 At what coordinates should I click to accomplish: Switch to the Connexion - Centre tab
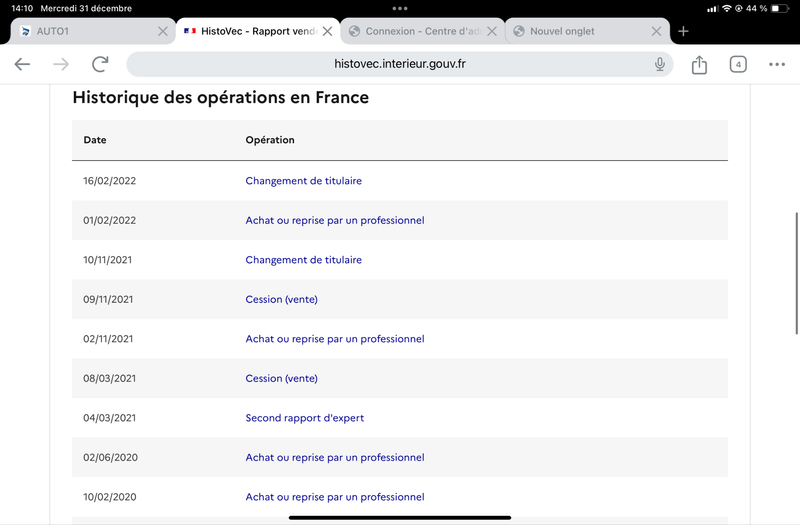pyautogui.click(x=415, y=31)
